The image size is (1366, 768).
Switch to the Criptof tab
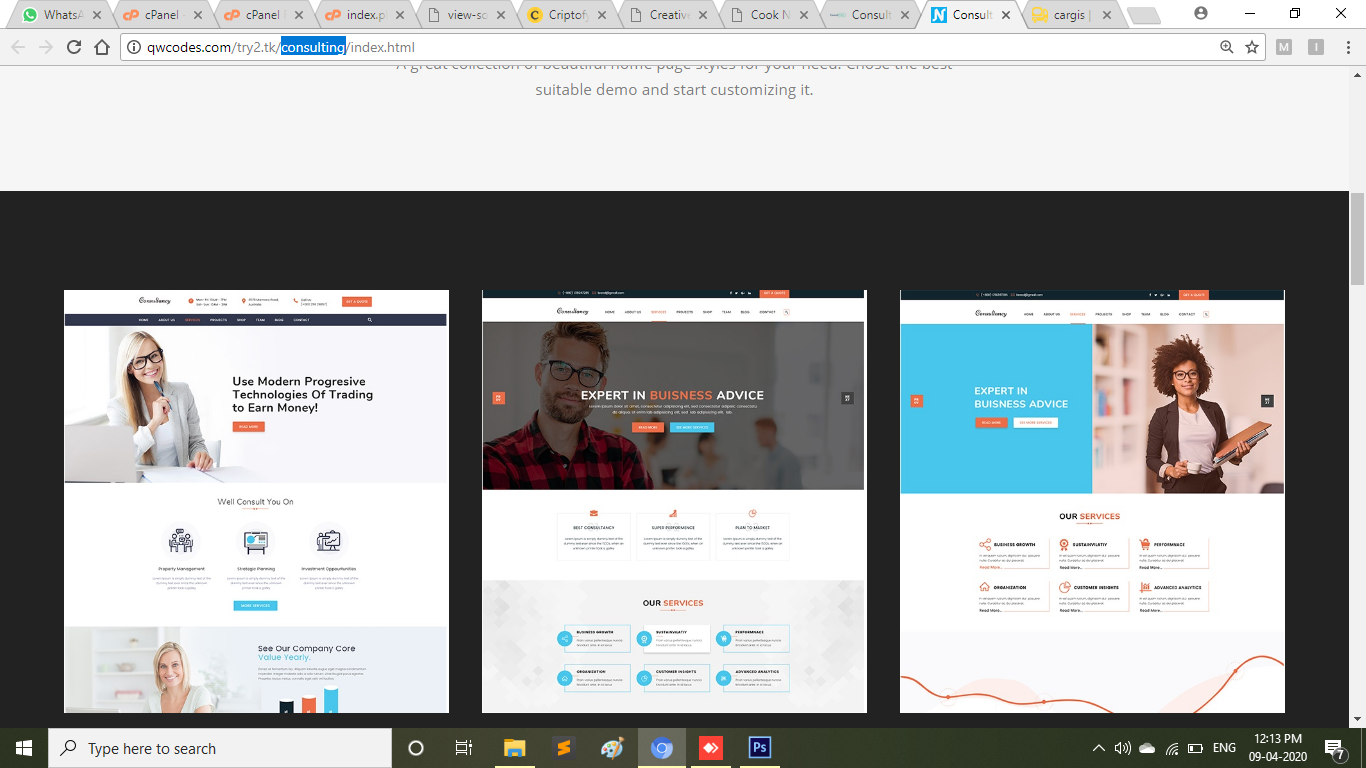click(565, 15)
